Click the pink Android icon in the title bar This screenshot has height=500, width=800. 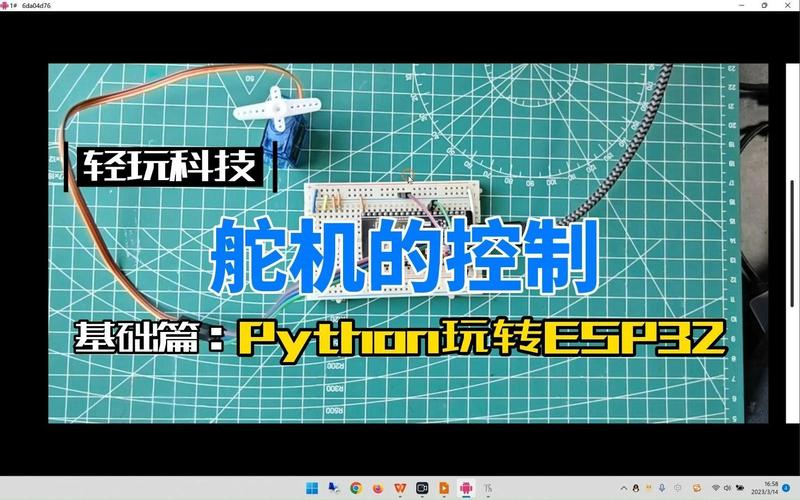(5, 5)
